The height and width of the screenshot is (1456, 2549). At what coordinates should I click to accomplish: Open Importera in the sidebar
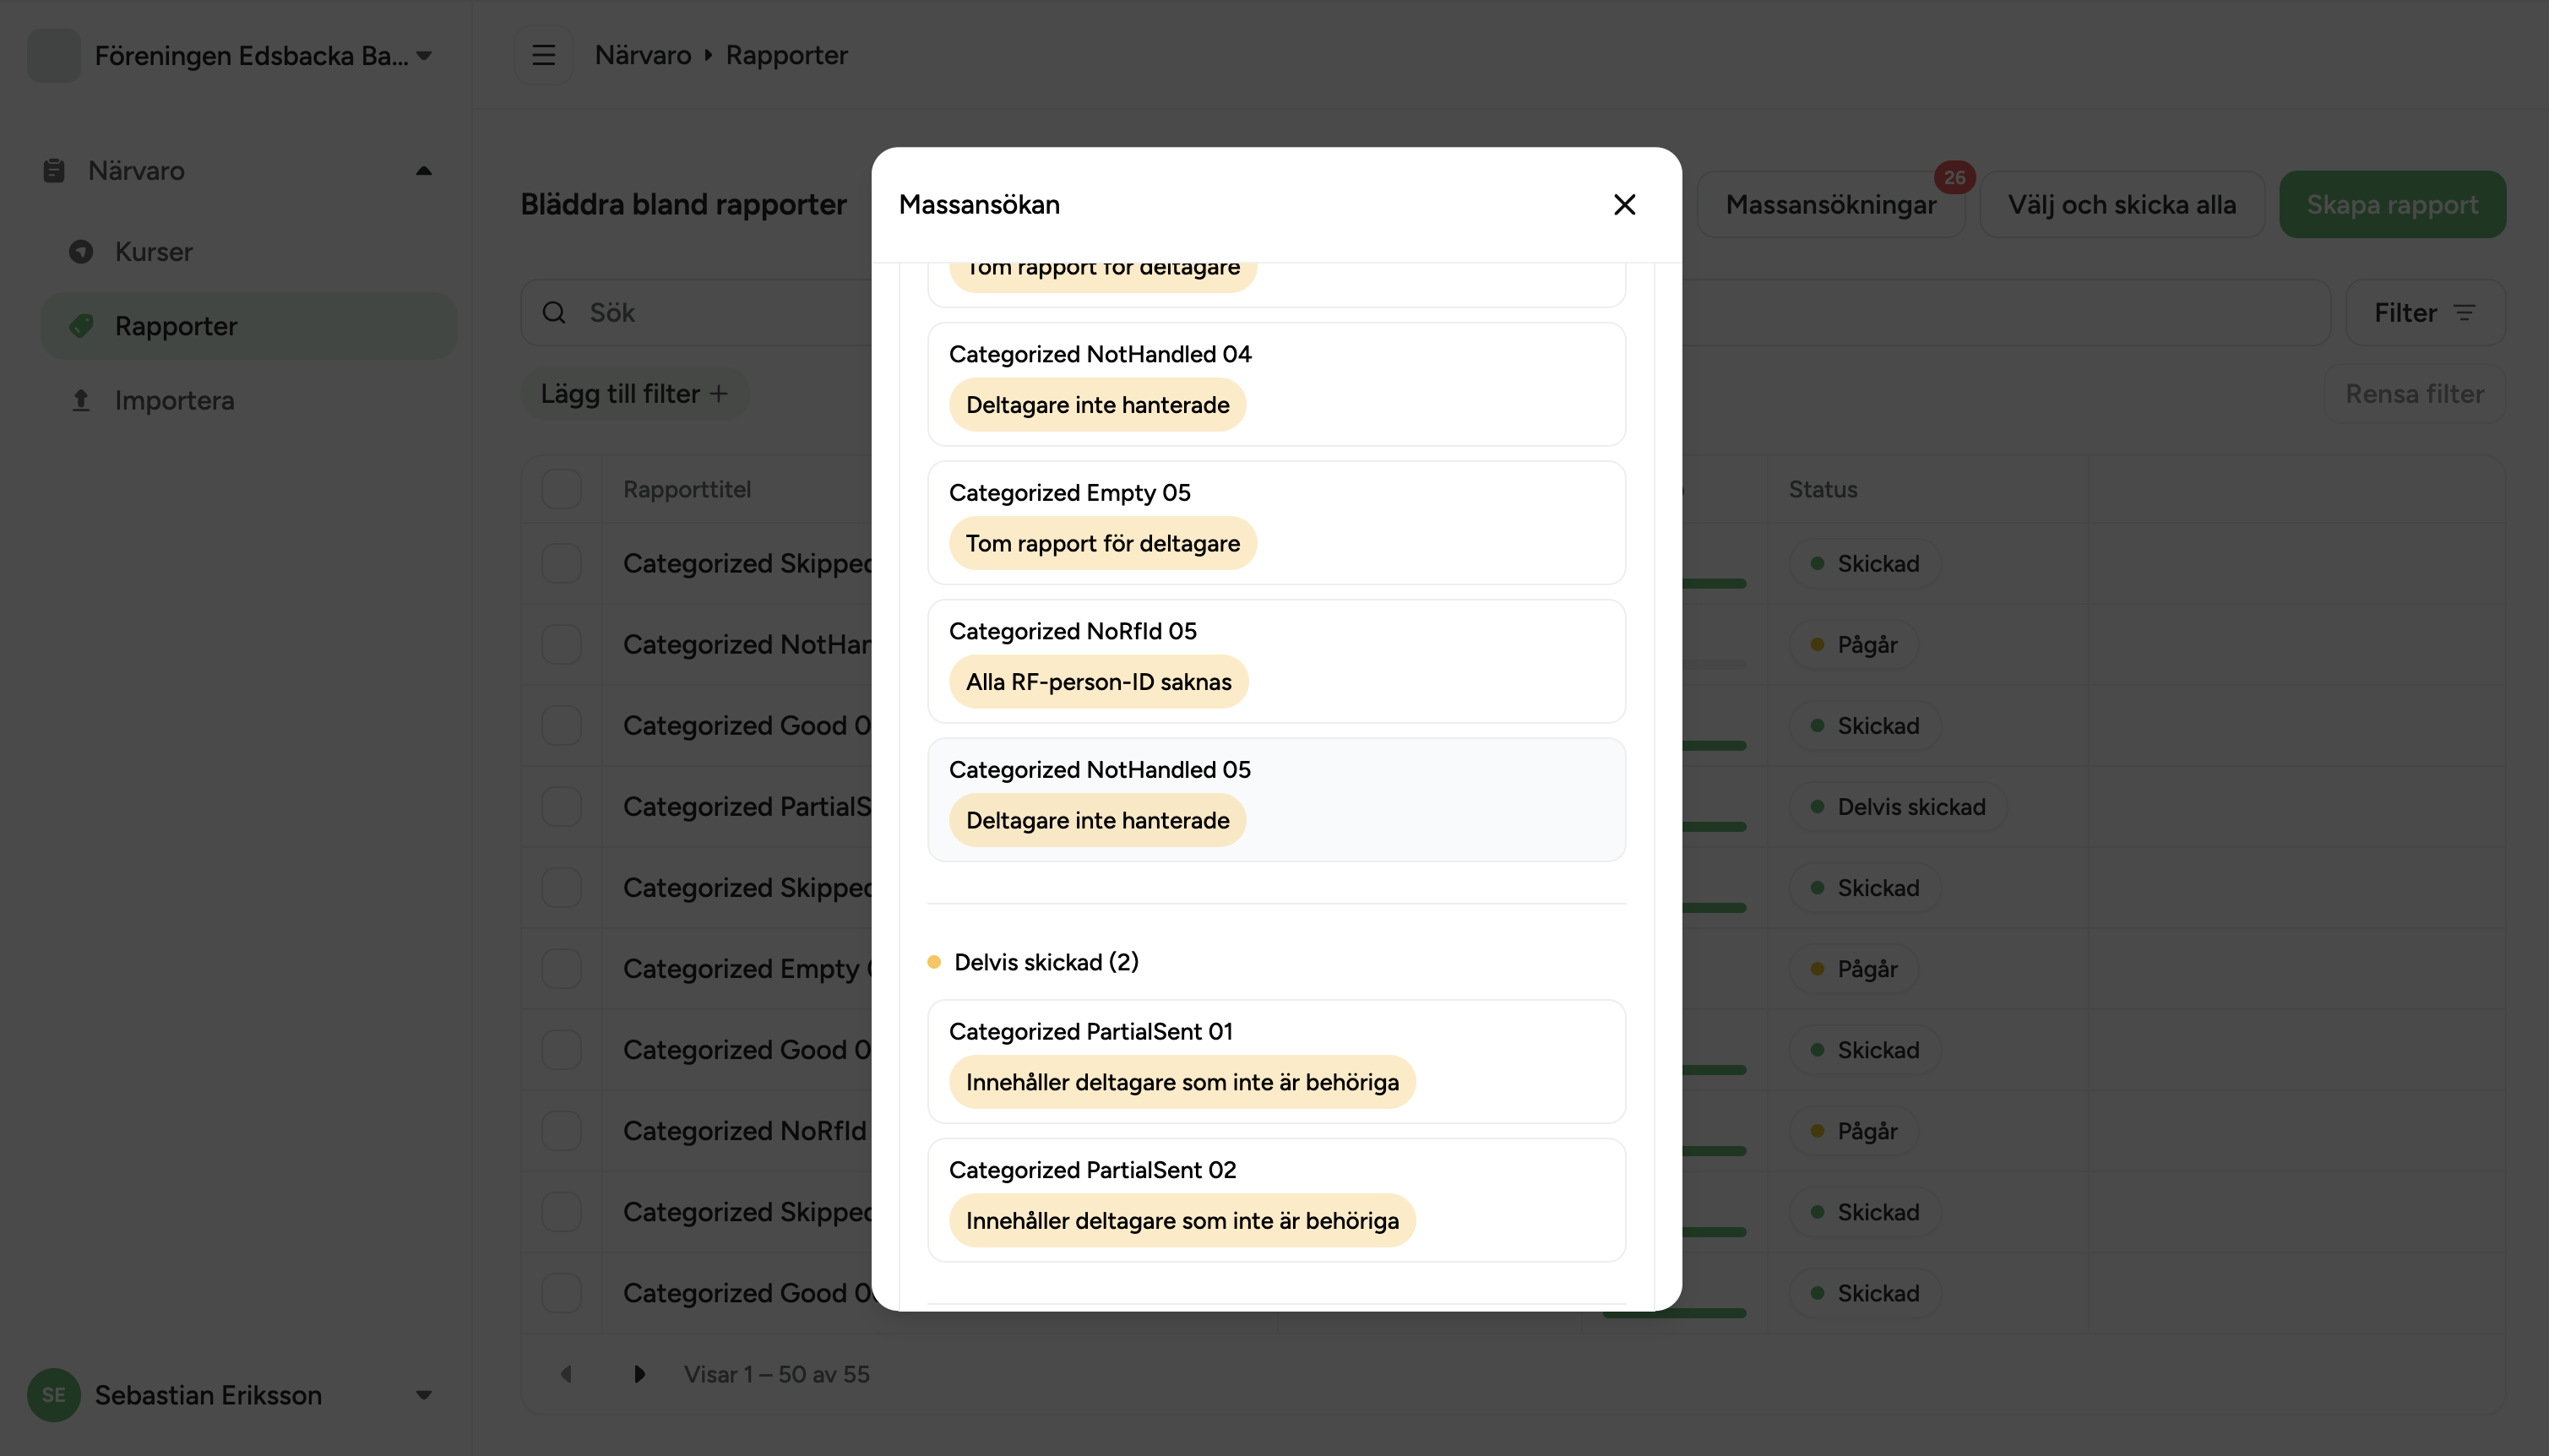tap(248, 400)
